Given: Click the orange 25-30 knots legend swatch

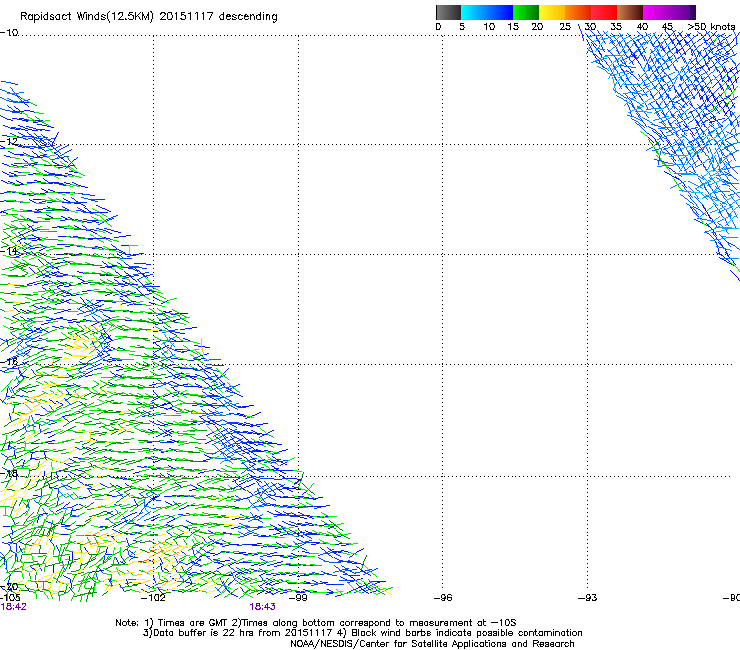Looking at the screenshot, I should pos(578,12).
